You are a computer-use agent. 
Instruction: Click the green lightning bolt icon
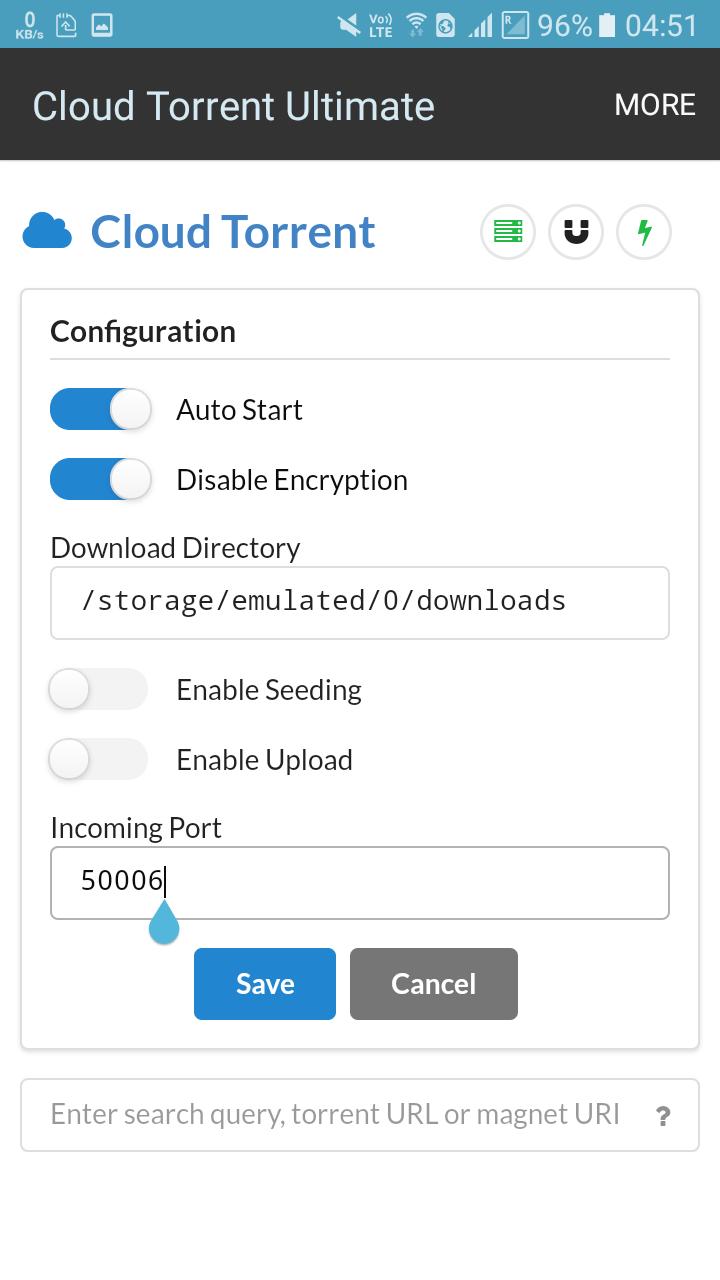click(644, 232)
